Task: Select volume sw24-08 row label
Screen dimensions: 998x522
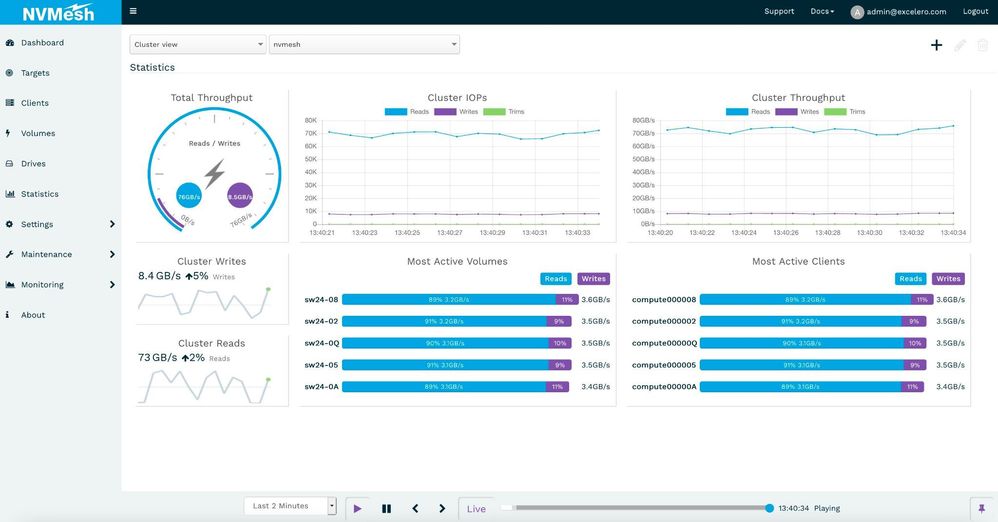Action: point(321,299)
